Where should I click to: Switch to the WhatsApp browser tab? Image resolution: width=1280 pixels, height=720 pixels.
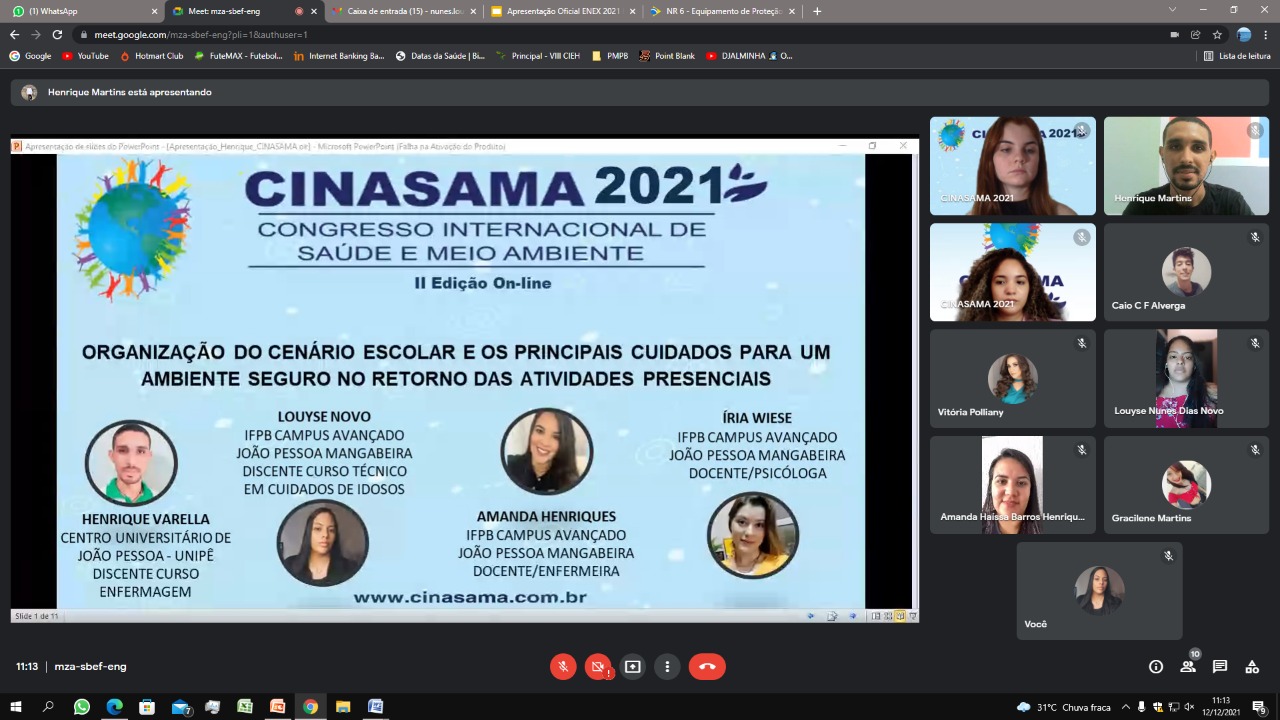(x=80, y=11)
